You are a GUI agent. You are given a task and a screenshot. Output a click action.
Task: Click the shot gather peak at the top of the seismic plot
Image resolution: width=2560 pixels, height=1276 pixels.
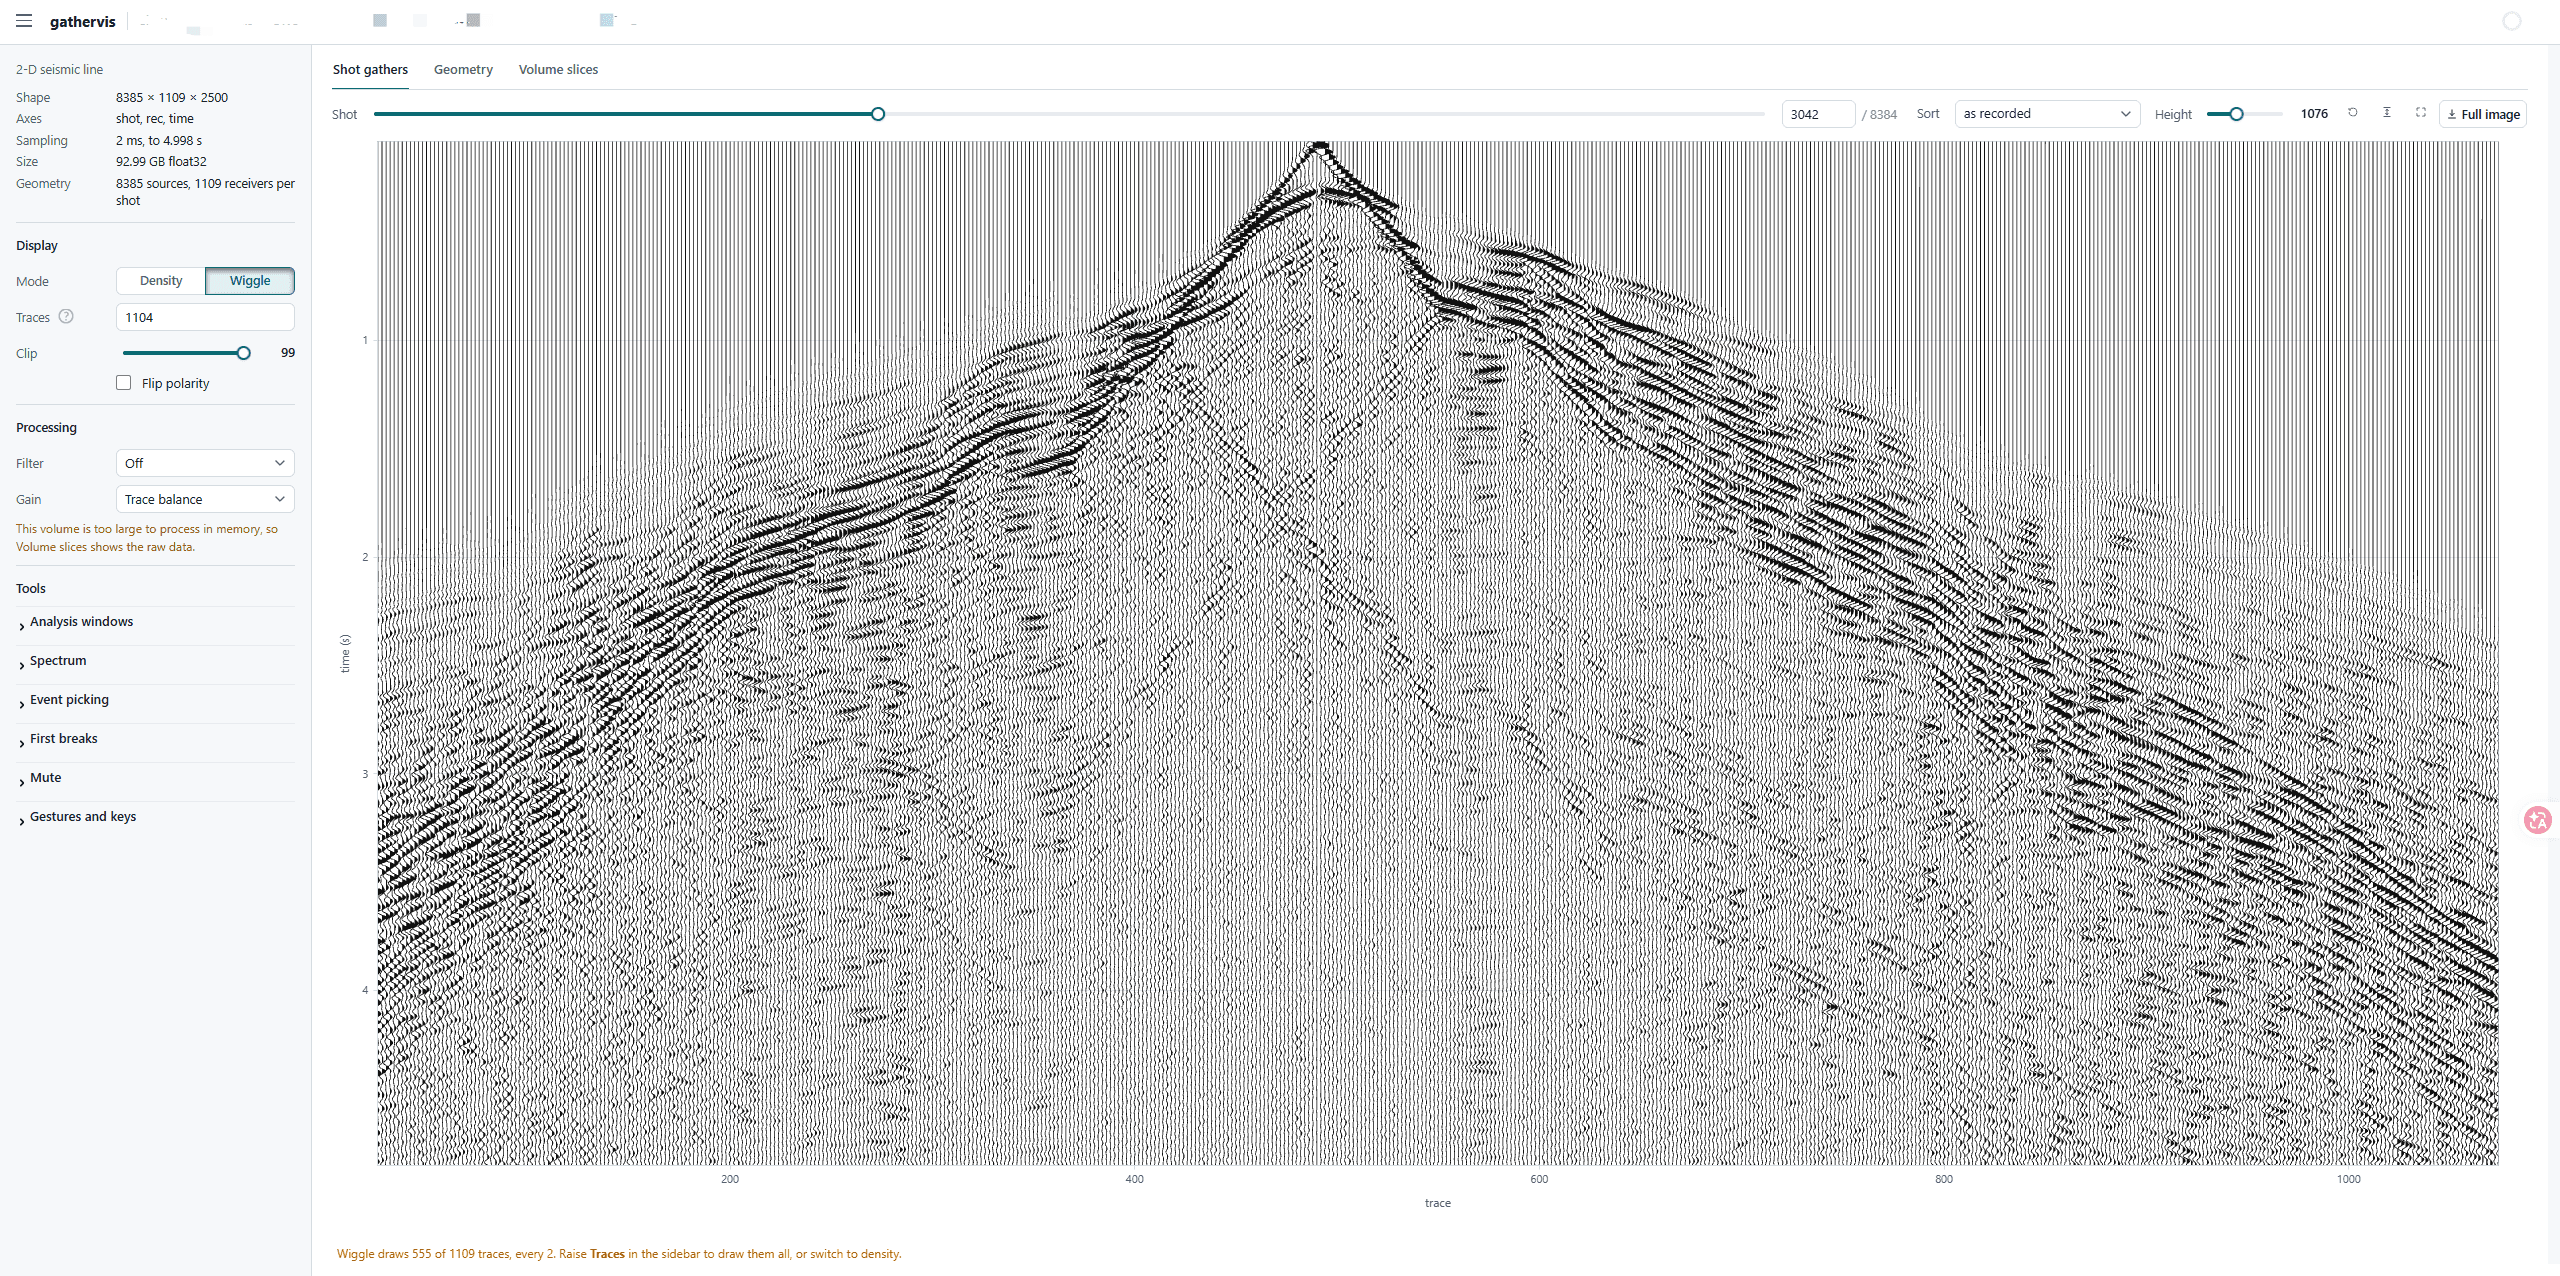[x=1321, y=147]
